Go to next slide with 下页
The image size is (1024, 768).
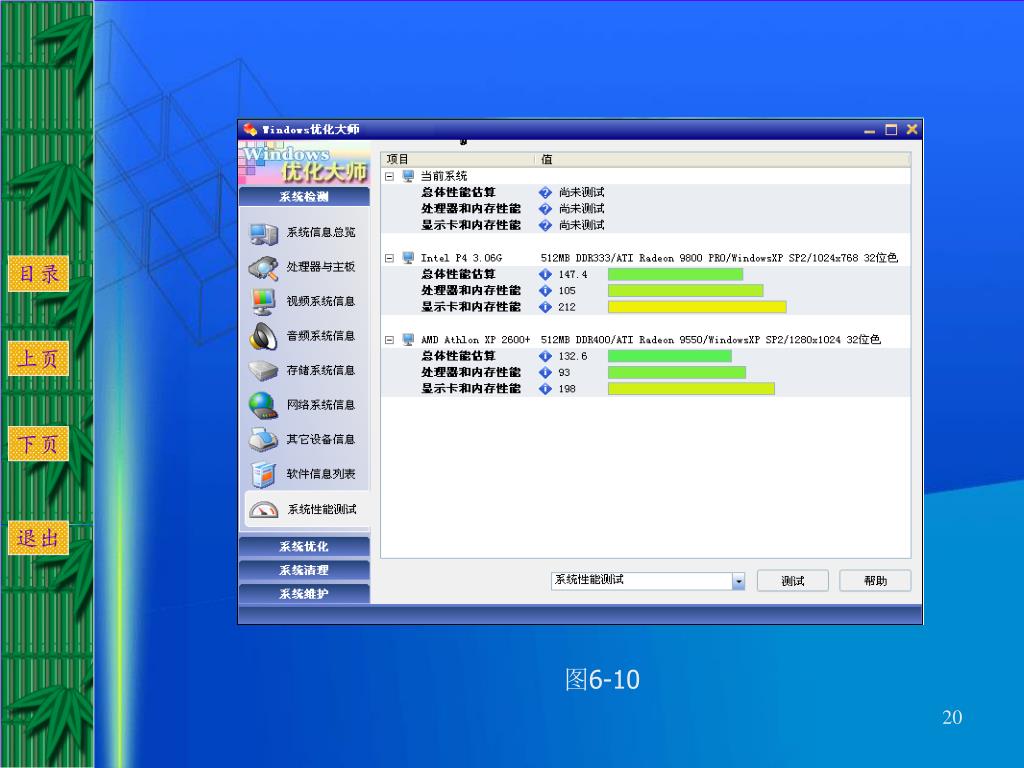tap(39, 443)
